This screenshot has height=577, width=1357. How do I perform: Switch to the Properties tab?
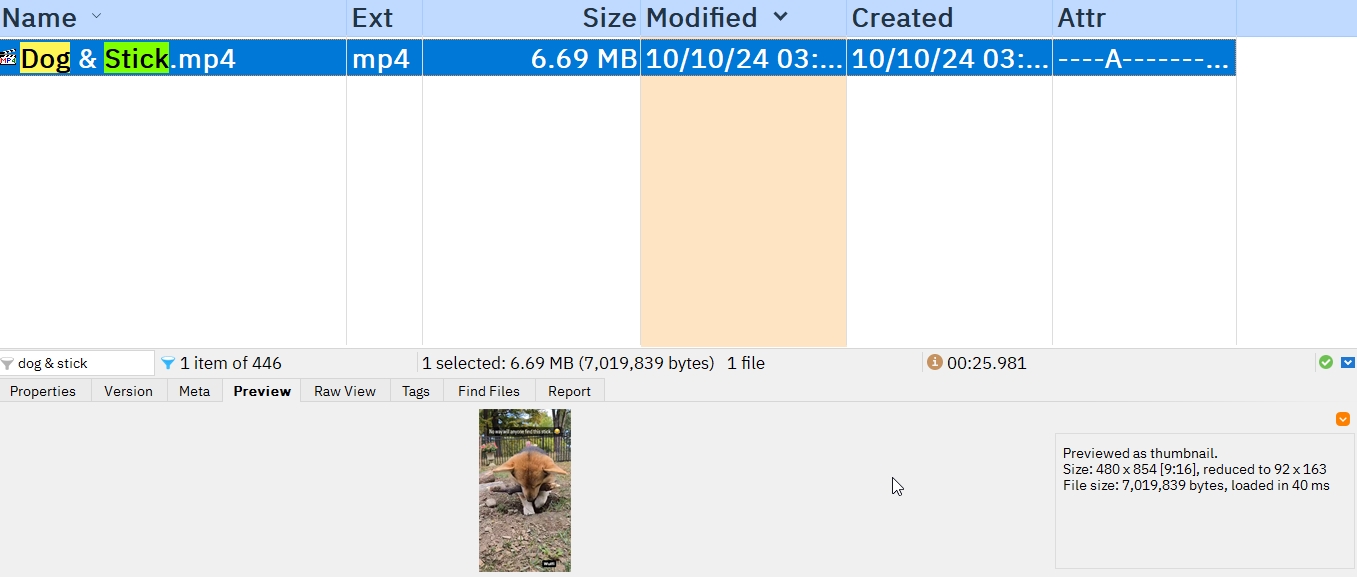43,391
